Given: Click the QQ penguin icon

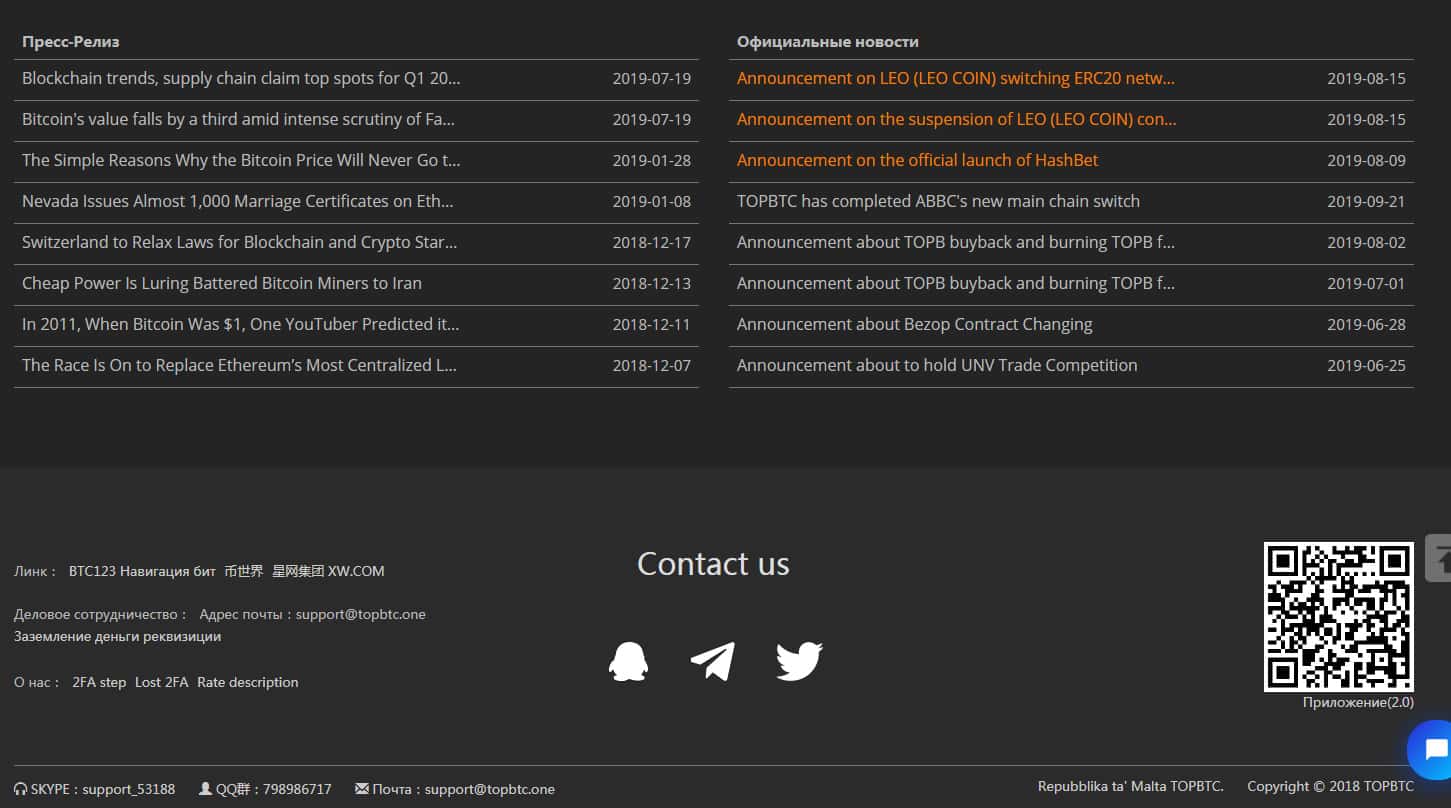Looking at the screenshot, I should point(628,661).
